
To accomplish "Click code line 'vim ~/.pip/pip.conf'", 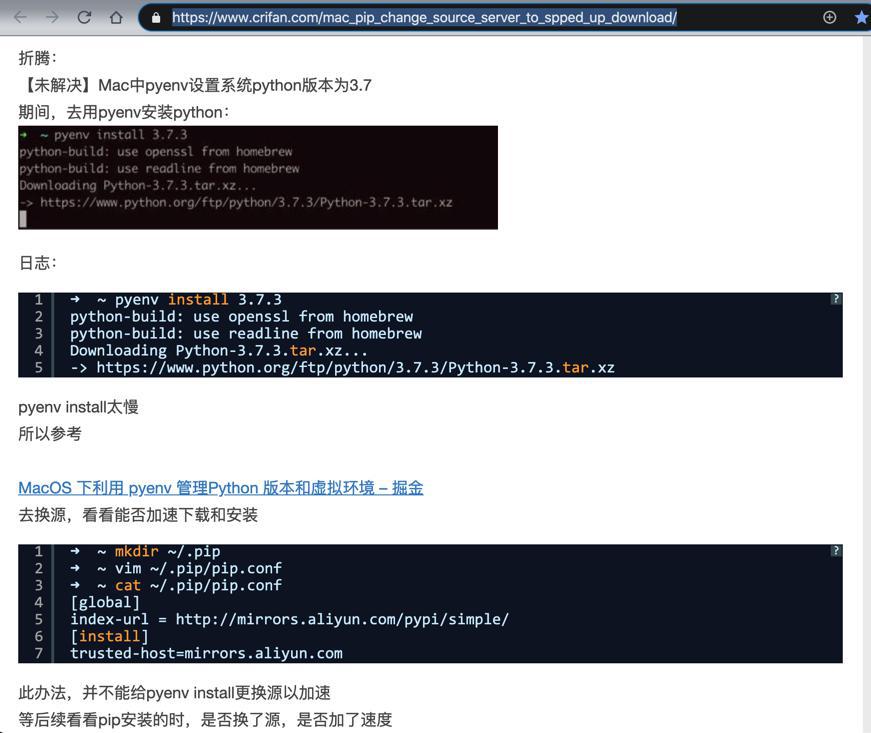I will [x=176, y=568].
